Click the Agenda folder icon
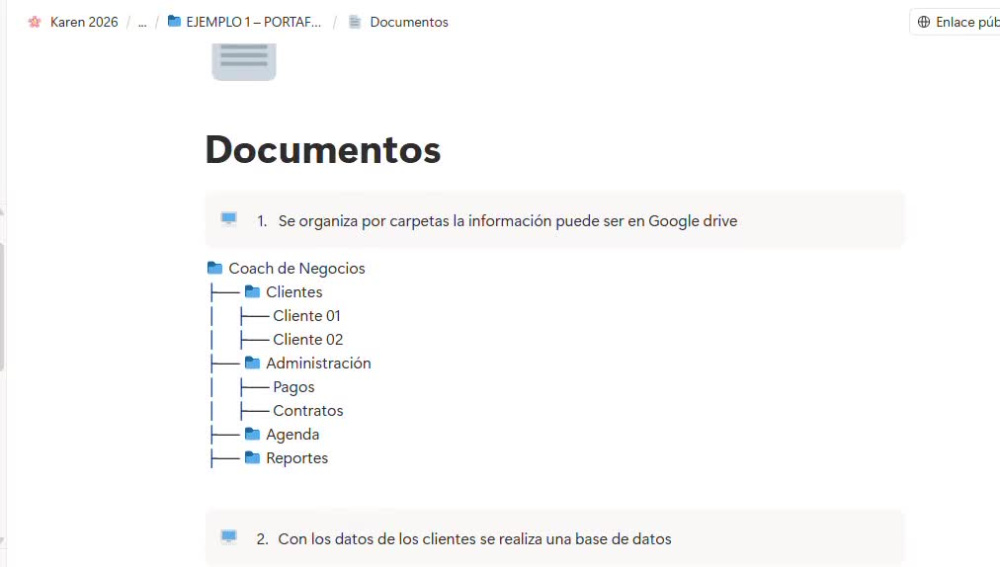Viewport: 1000px width, 567px height. tap(253, 434)
